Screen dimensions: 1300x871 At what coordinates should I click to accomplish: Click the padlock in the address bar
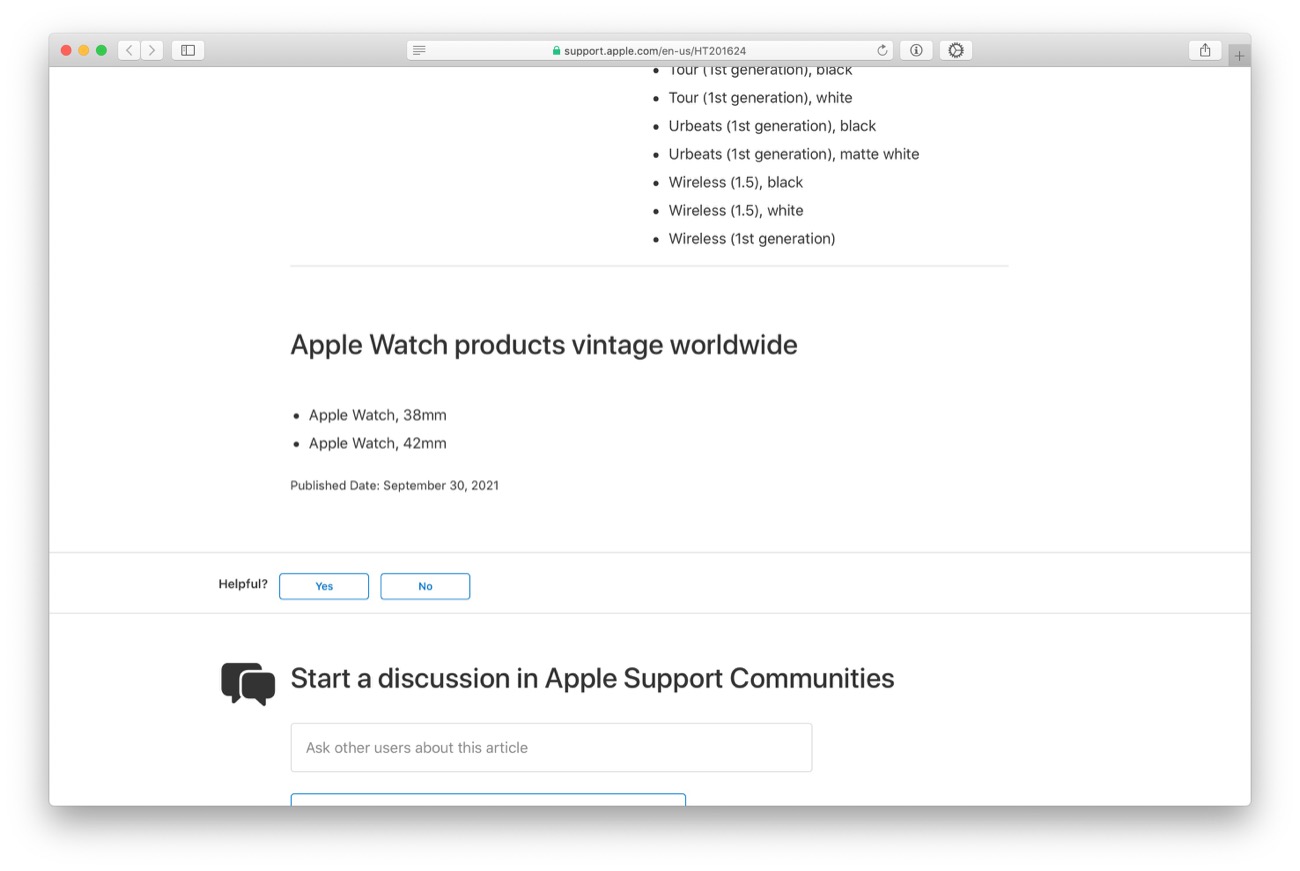pos(556,50)
